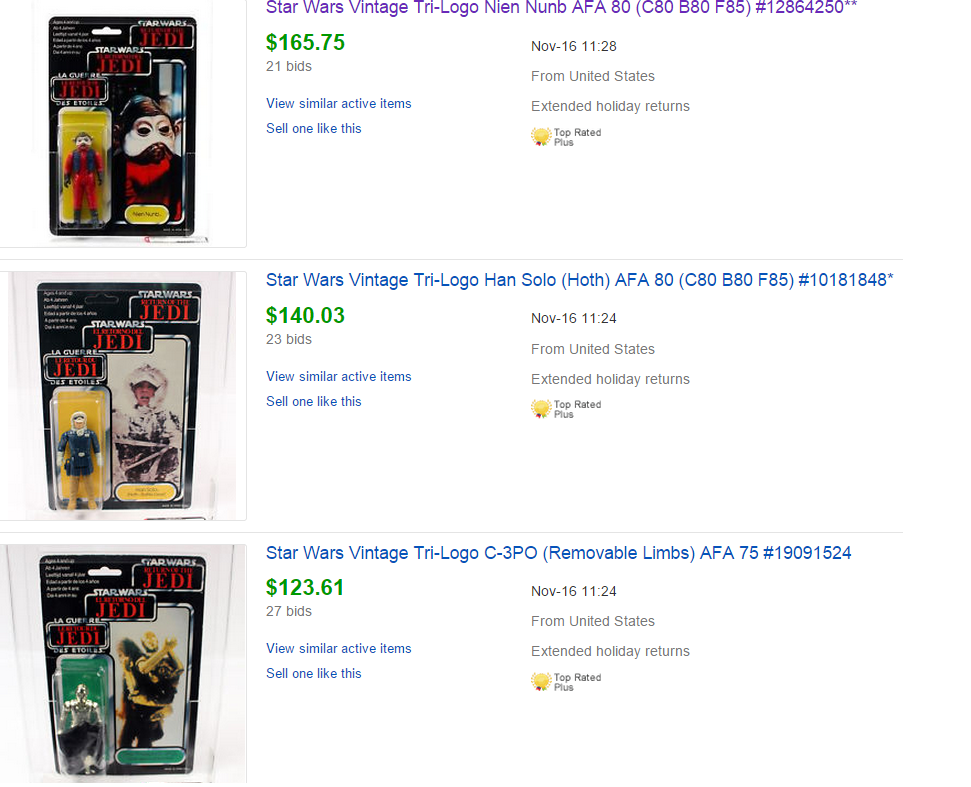
Task: View similar active items for C-3PO
Action: [x=338, y=648]
